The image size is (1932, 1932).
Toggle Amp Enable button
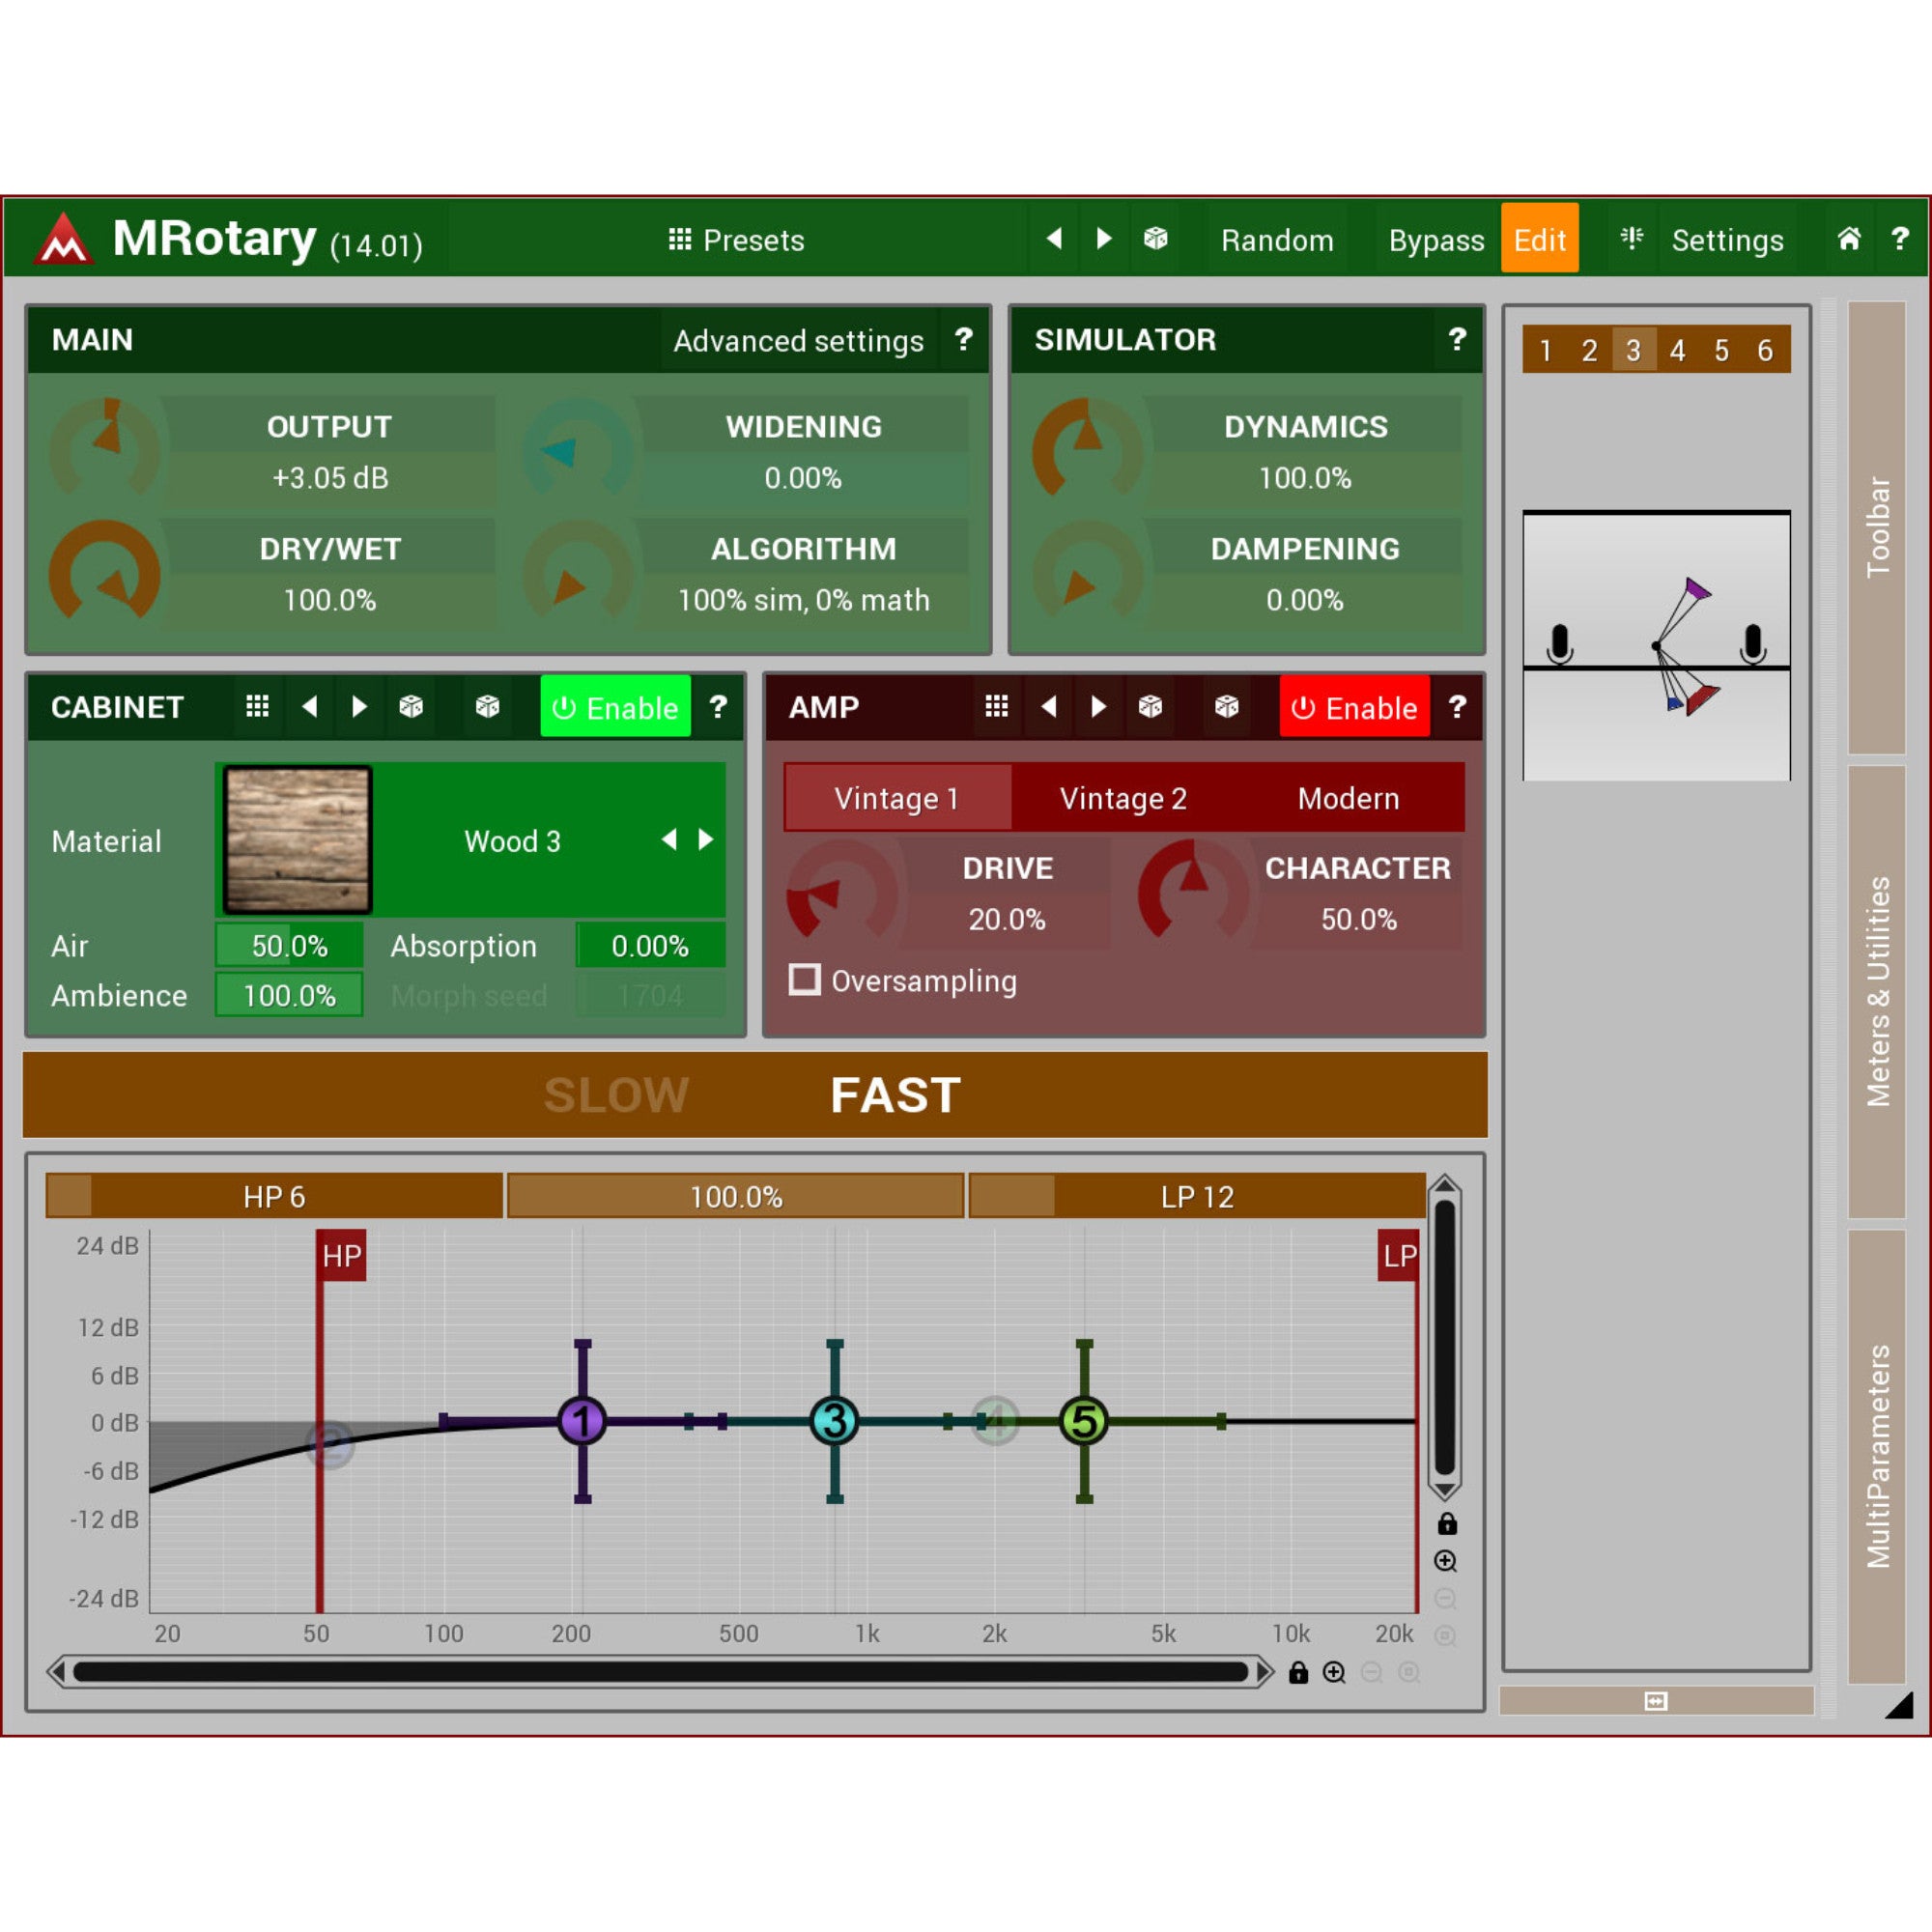click(x=1355, y=707)
